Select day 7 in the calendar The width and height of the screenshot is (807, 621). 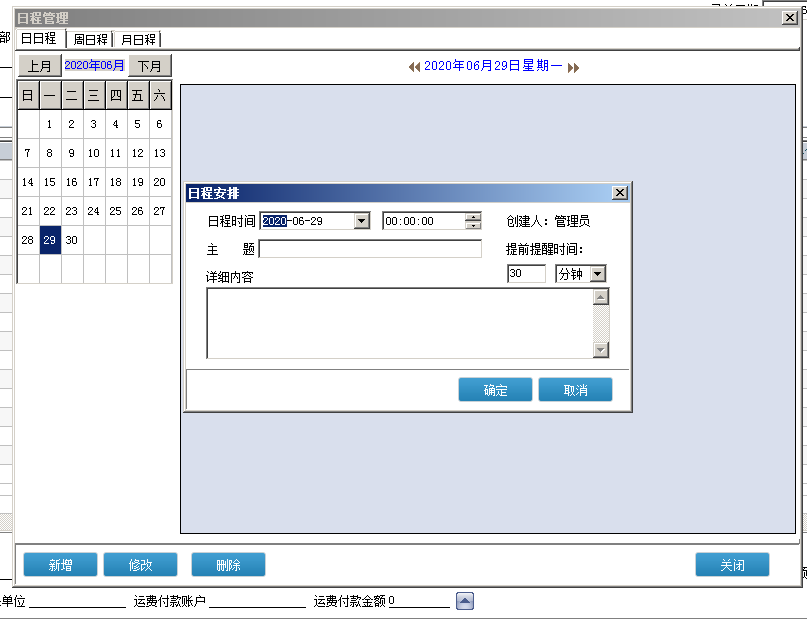[x=28, y=153]
